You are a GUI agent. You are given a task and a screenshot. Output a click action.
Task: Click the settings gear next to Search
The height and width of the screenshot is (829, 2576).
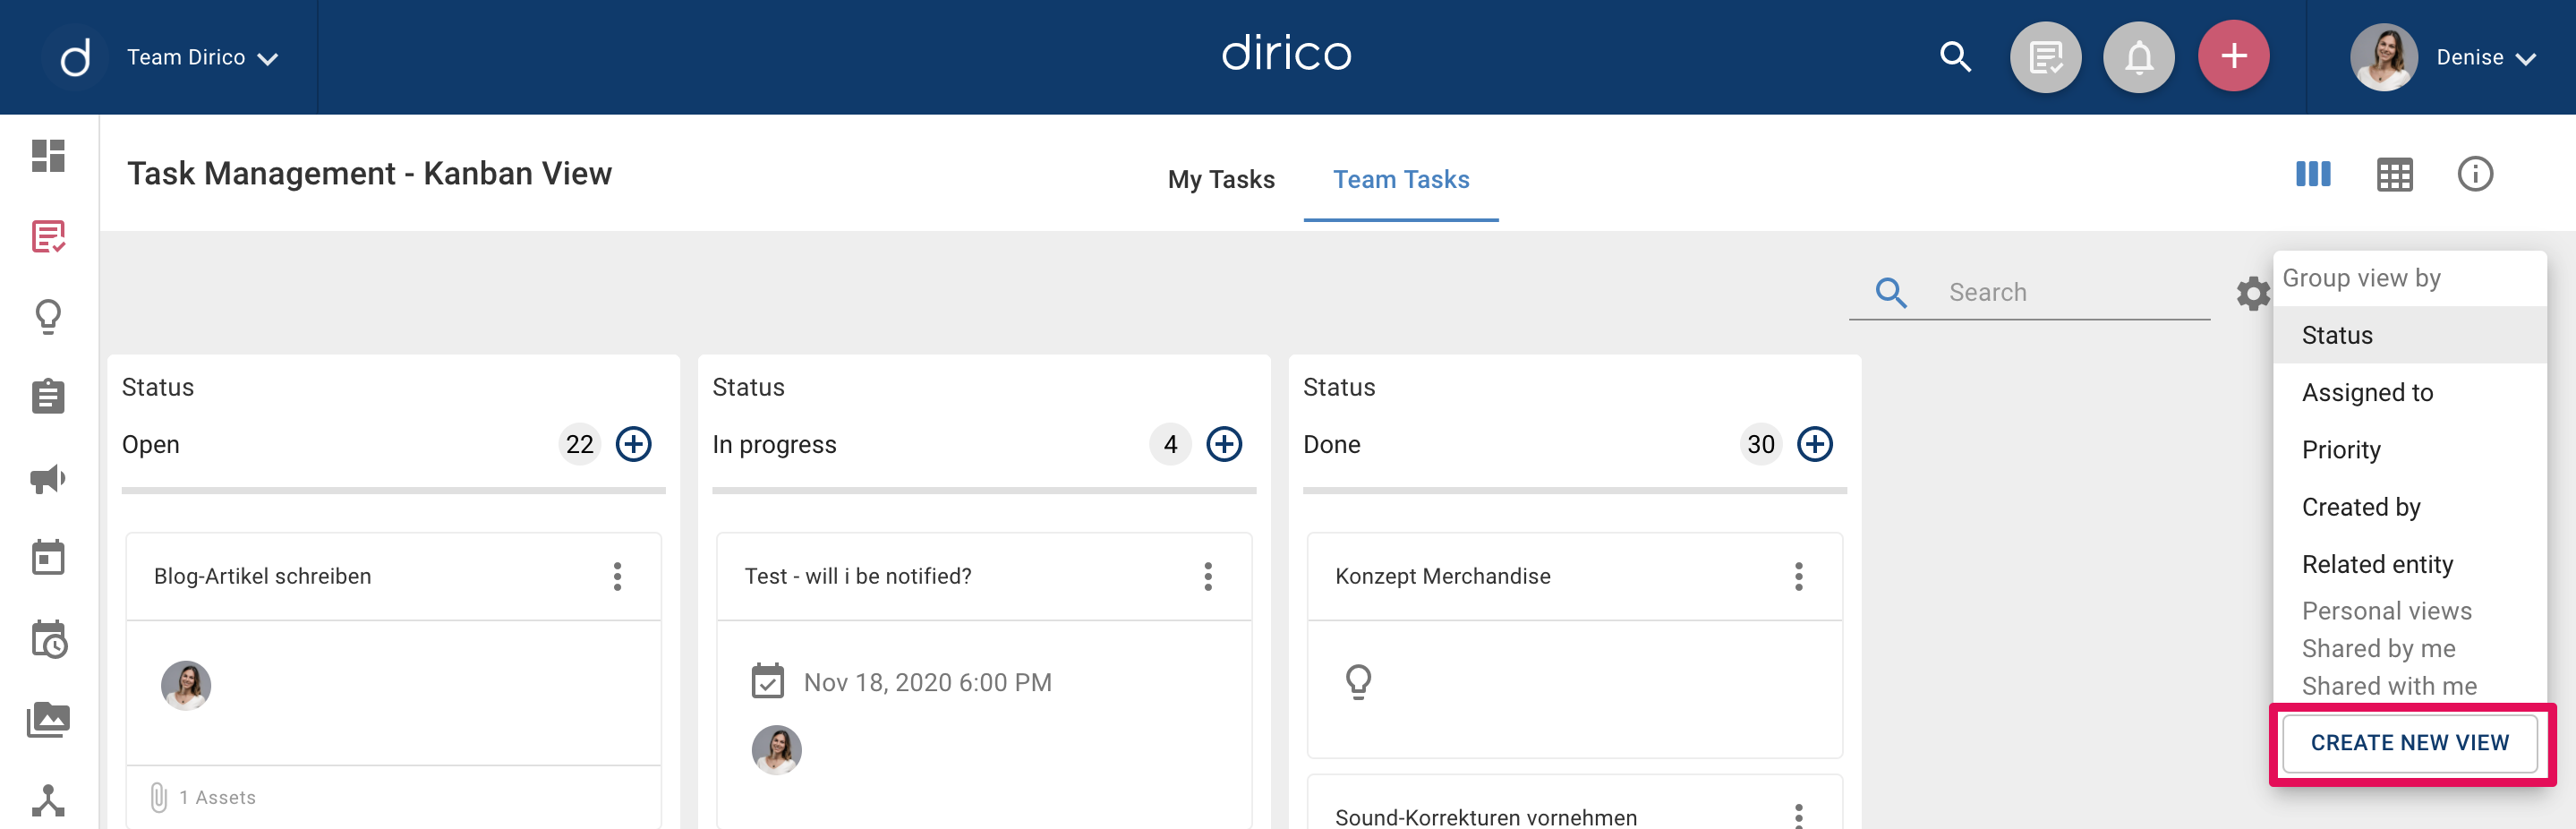[x=2253, y=293]
